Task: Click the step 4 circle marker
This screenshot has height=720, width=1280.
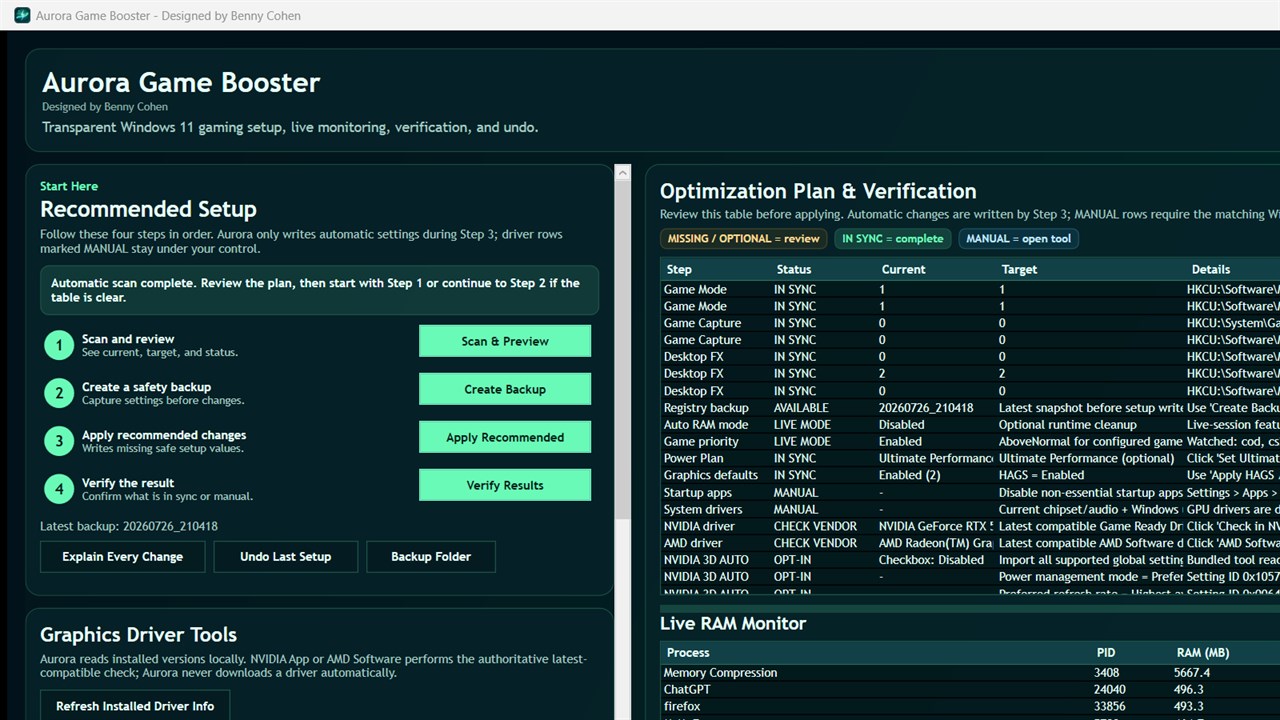Action: click(x=59, y=489)
